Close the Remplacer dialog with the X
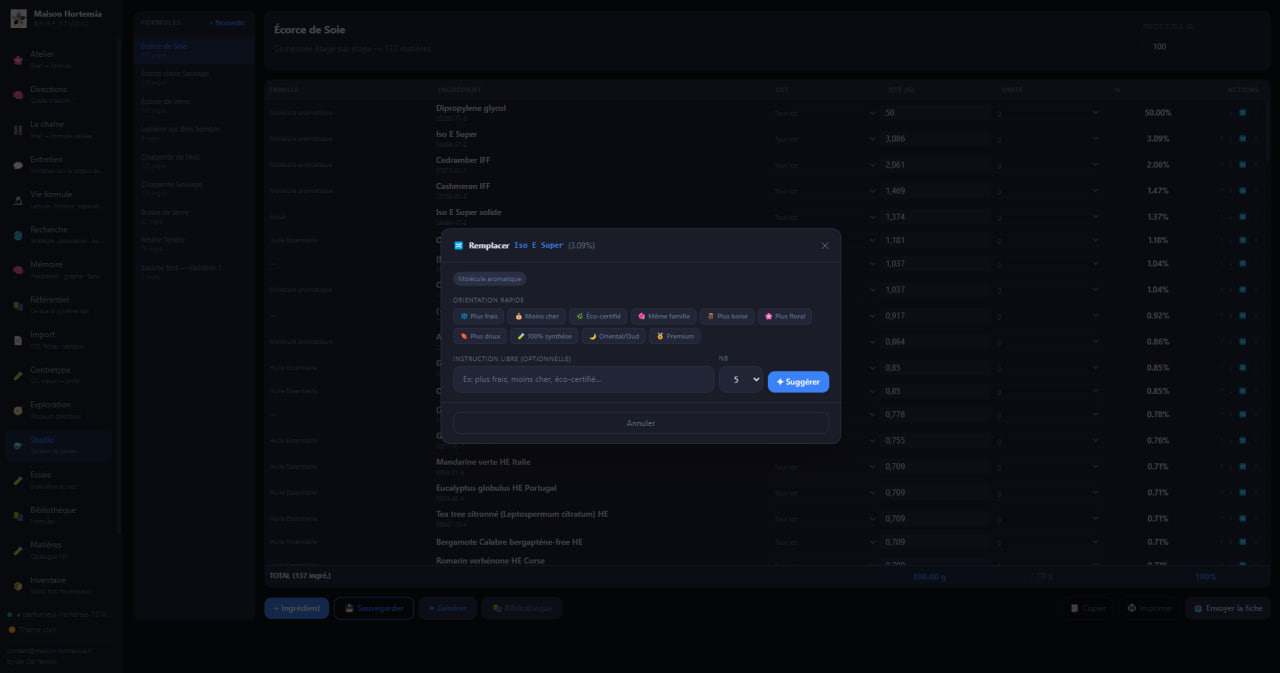 tap(825, 246)
